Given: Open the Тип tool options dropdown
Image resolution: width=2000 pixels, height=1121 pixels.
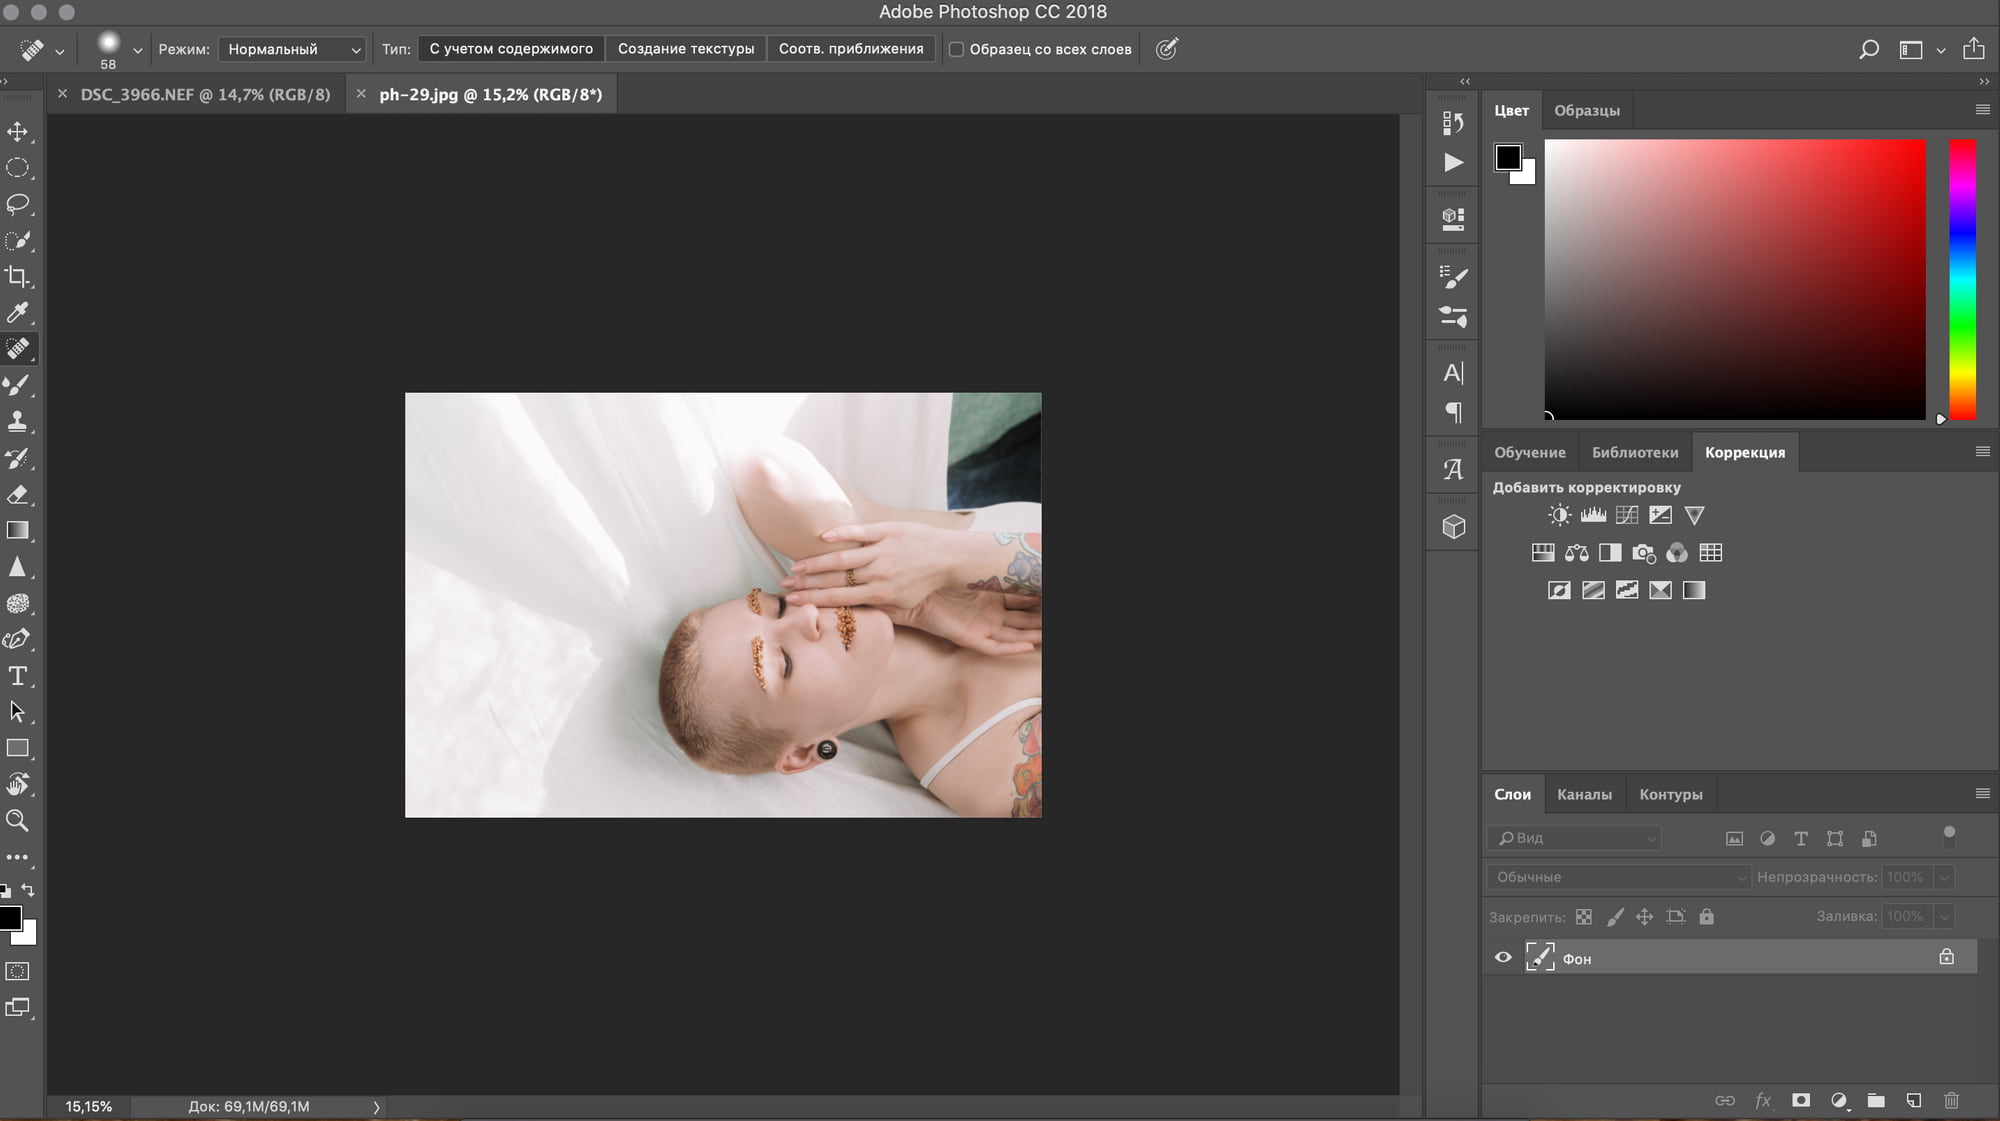Looking at the screenshot, I should (x=511, y=48).
